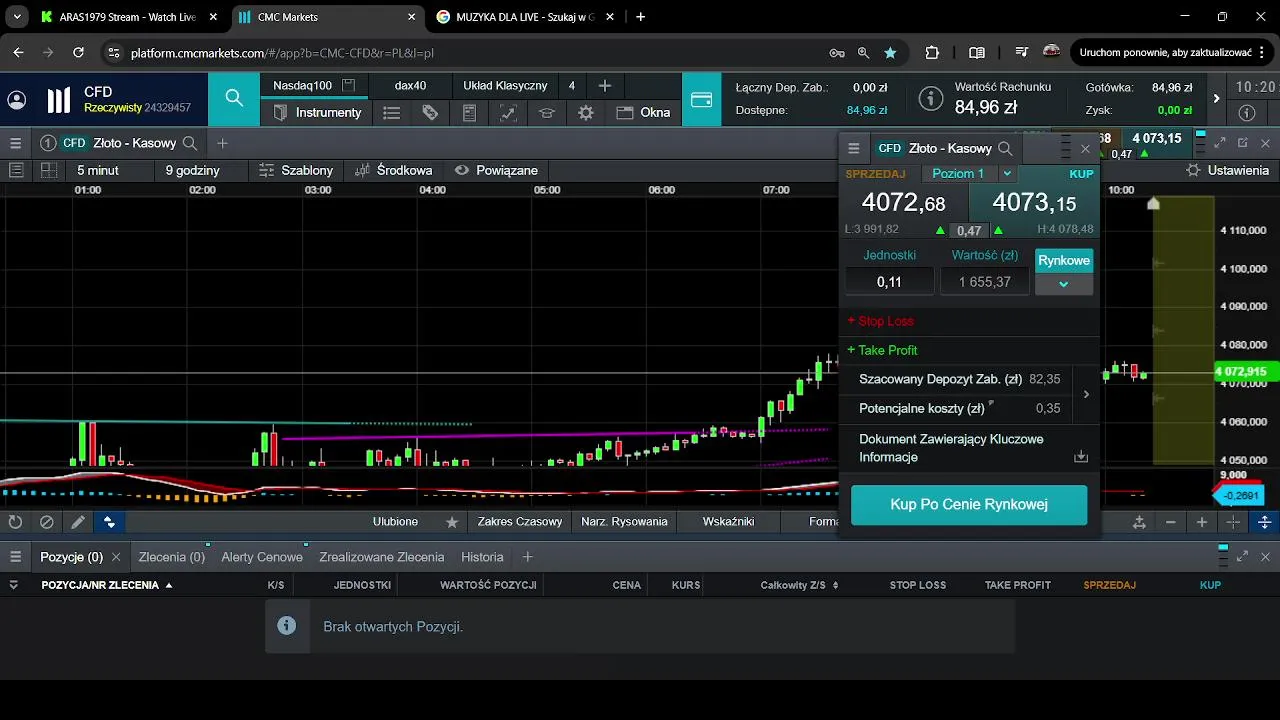This screenshot has width=1280, height=720.
Task: Open the teal wallet funding icon
Action: 701,100
